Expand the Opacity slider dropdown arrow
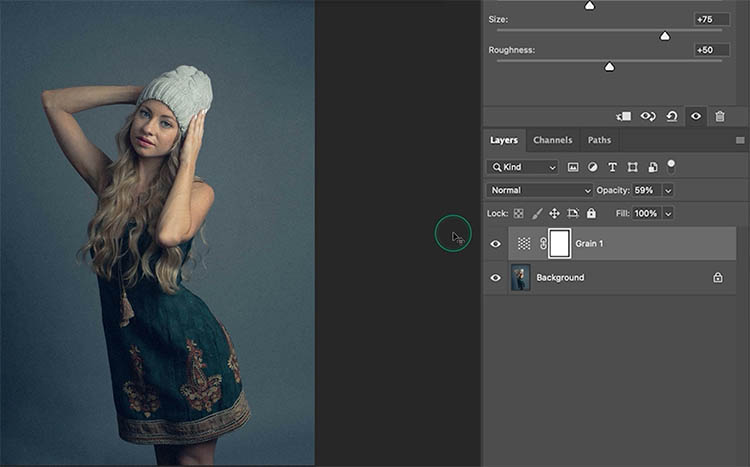 (668, 190)
